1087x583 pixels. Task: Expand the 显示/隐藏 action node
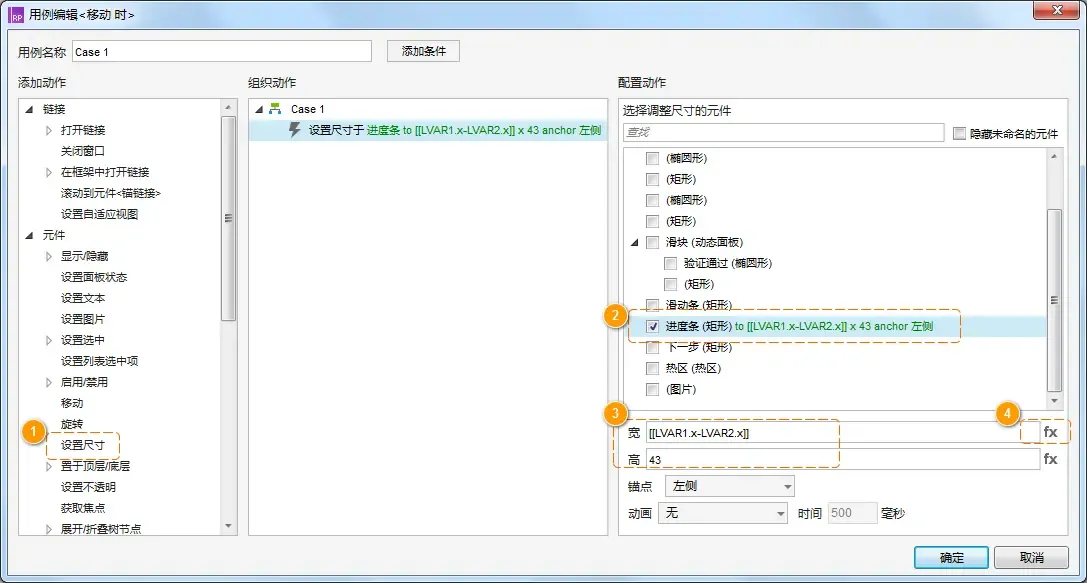(x=49, y=256)
